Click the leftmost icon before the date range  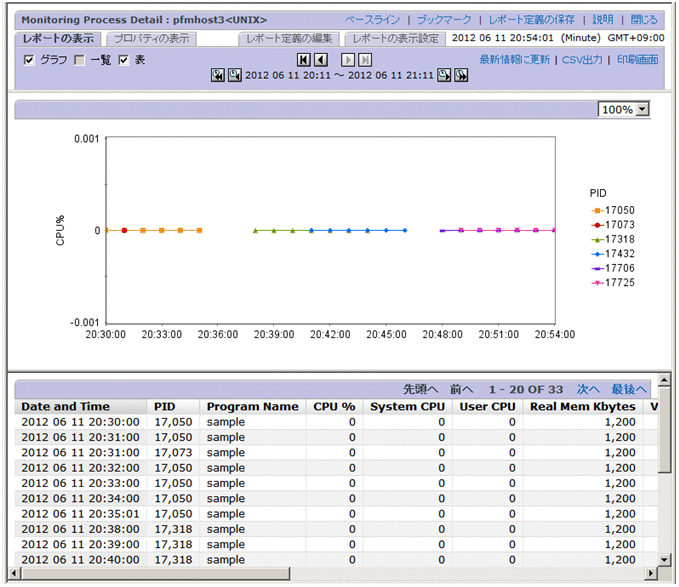click(218, 76)
